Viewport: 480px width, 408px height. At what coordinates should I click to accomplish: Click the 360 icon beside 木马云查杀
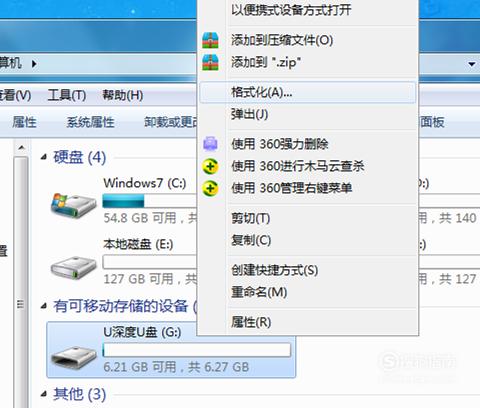[x=210, y=166]
